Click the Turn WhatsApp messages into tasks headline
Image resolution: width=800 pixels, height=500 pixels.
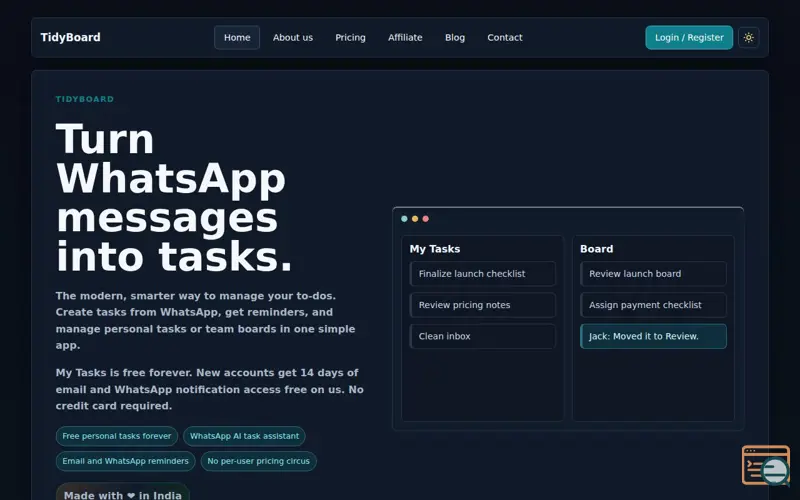(174, 197)
